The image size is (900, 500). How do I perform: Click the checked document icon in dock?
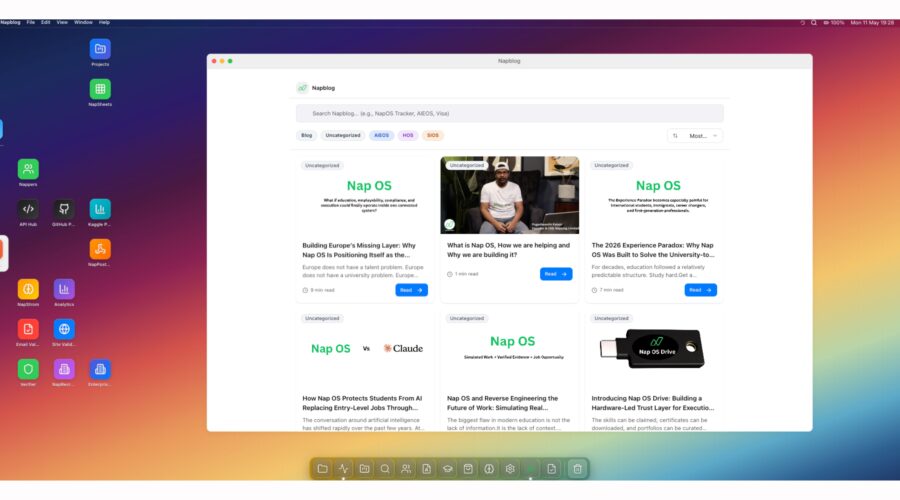click(551, 468)
